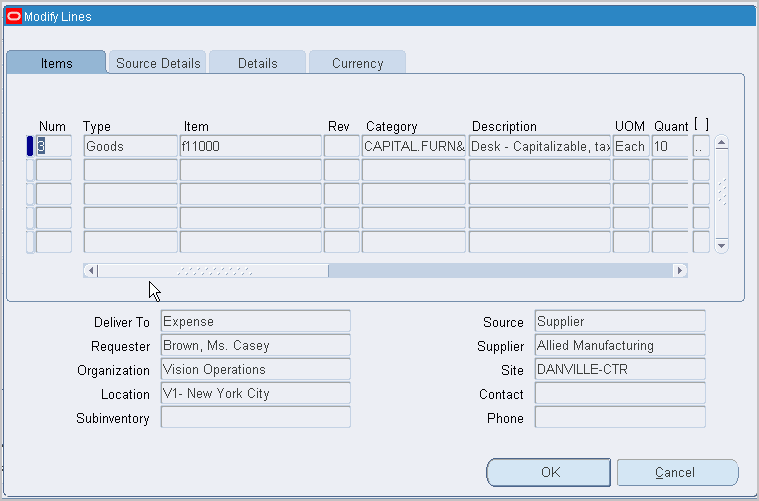Click the Requester field Brown, Ms. Casey
This screenshot has width=759, height=501.
tap(256, 346)
